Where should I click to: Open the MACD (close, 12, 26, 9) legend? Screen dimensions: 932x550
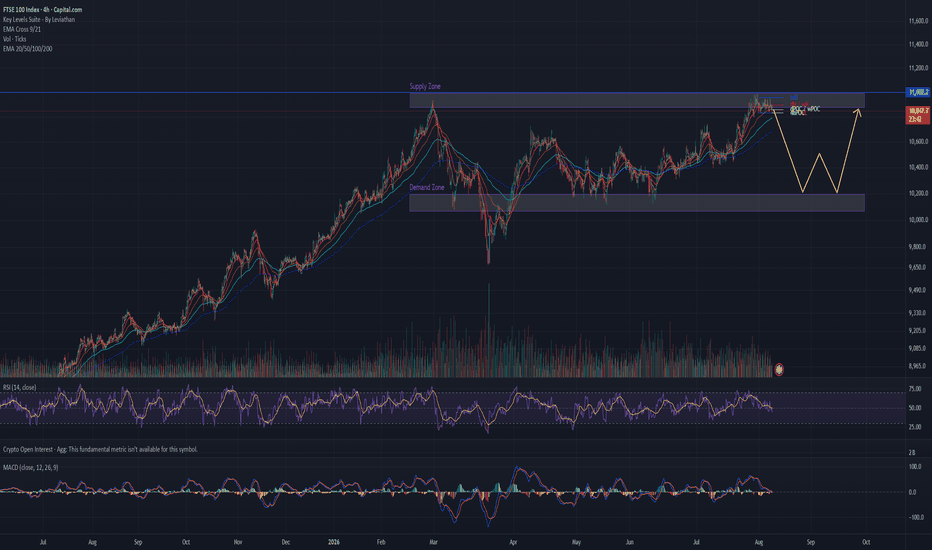(30, 467)
